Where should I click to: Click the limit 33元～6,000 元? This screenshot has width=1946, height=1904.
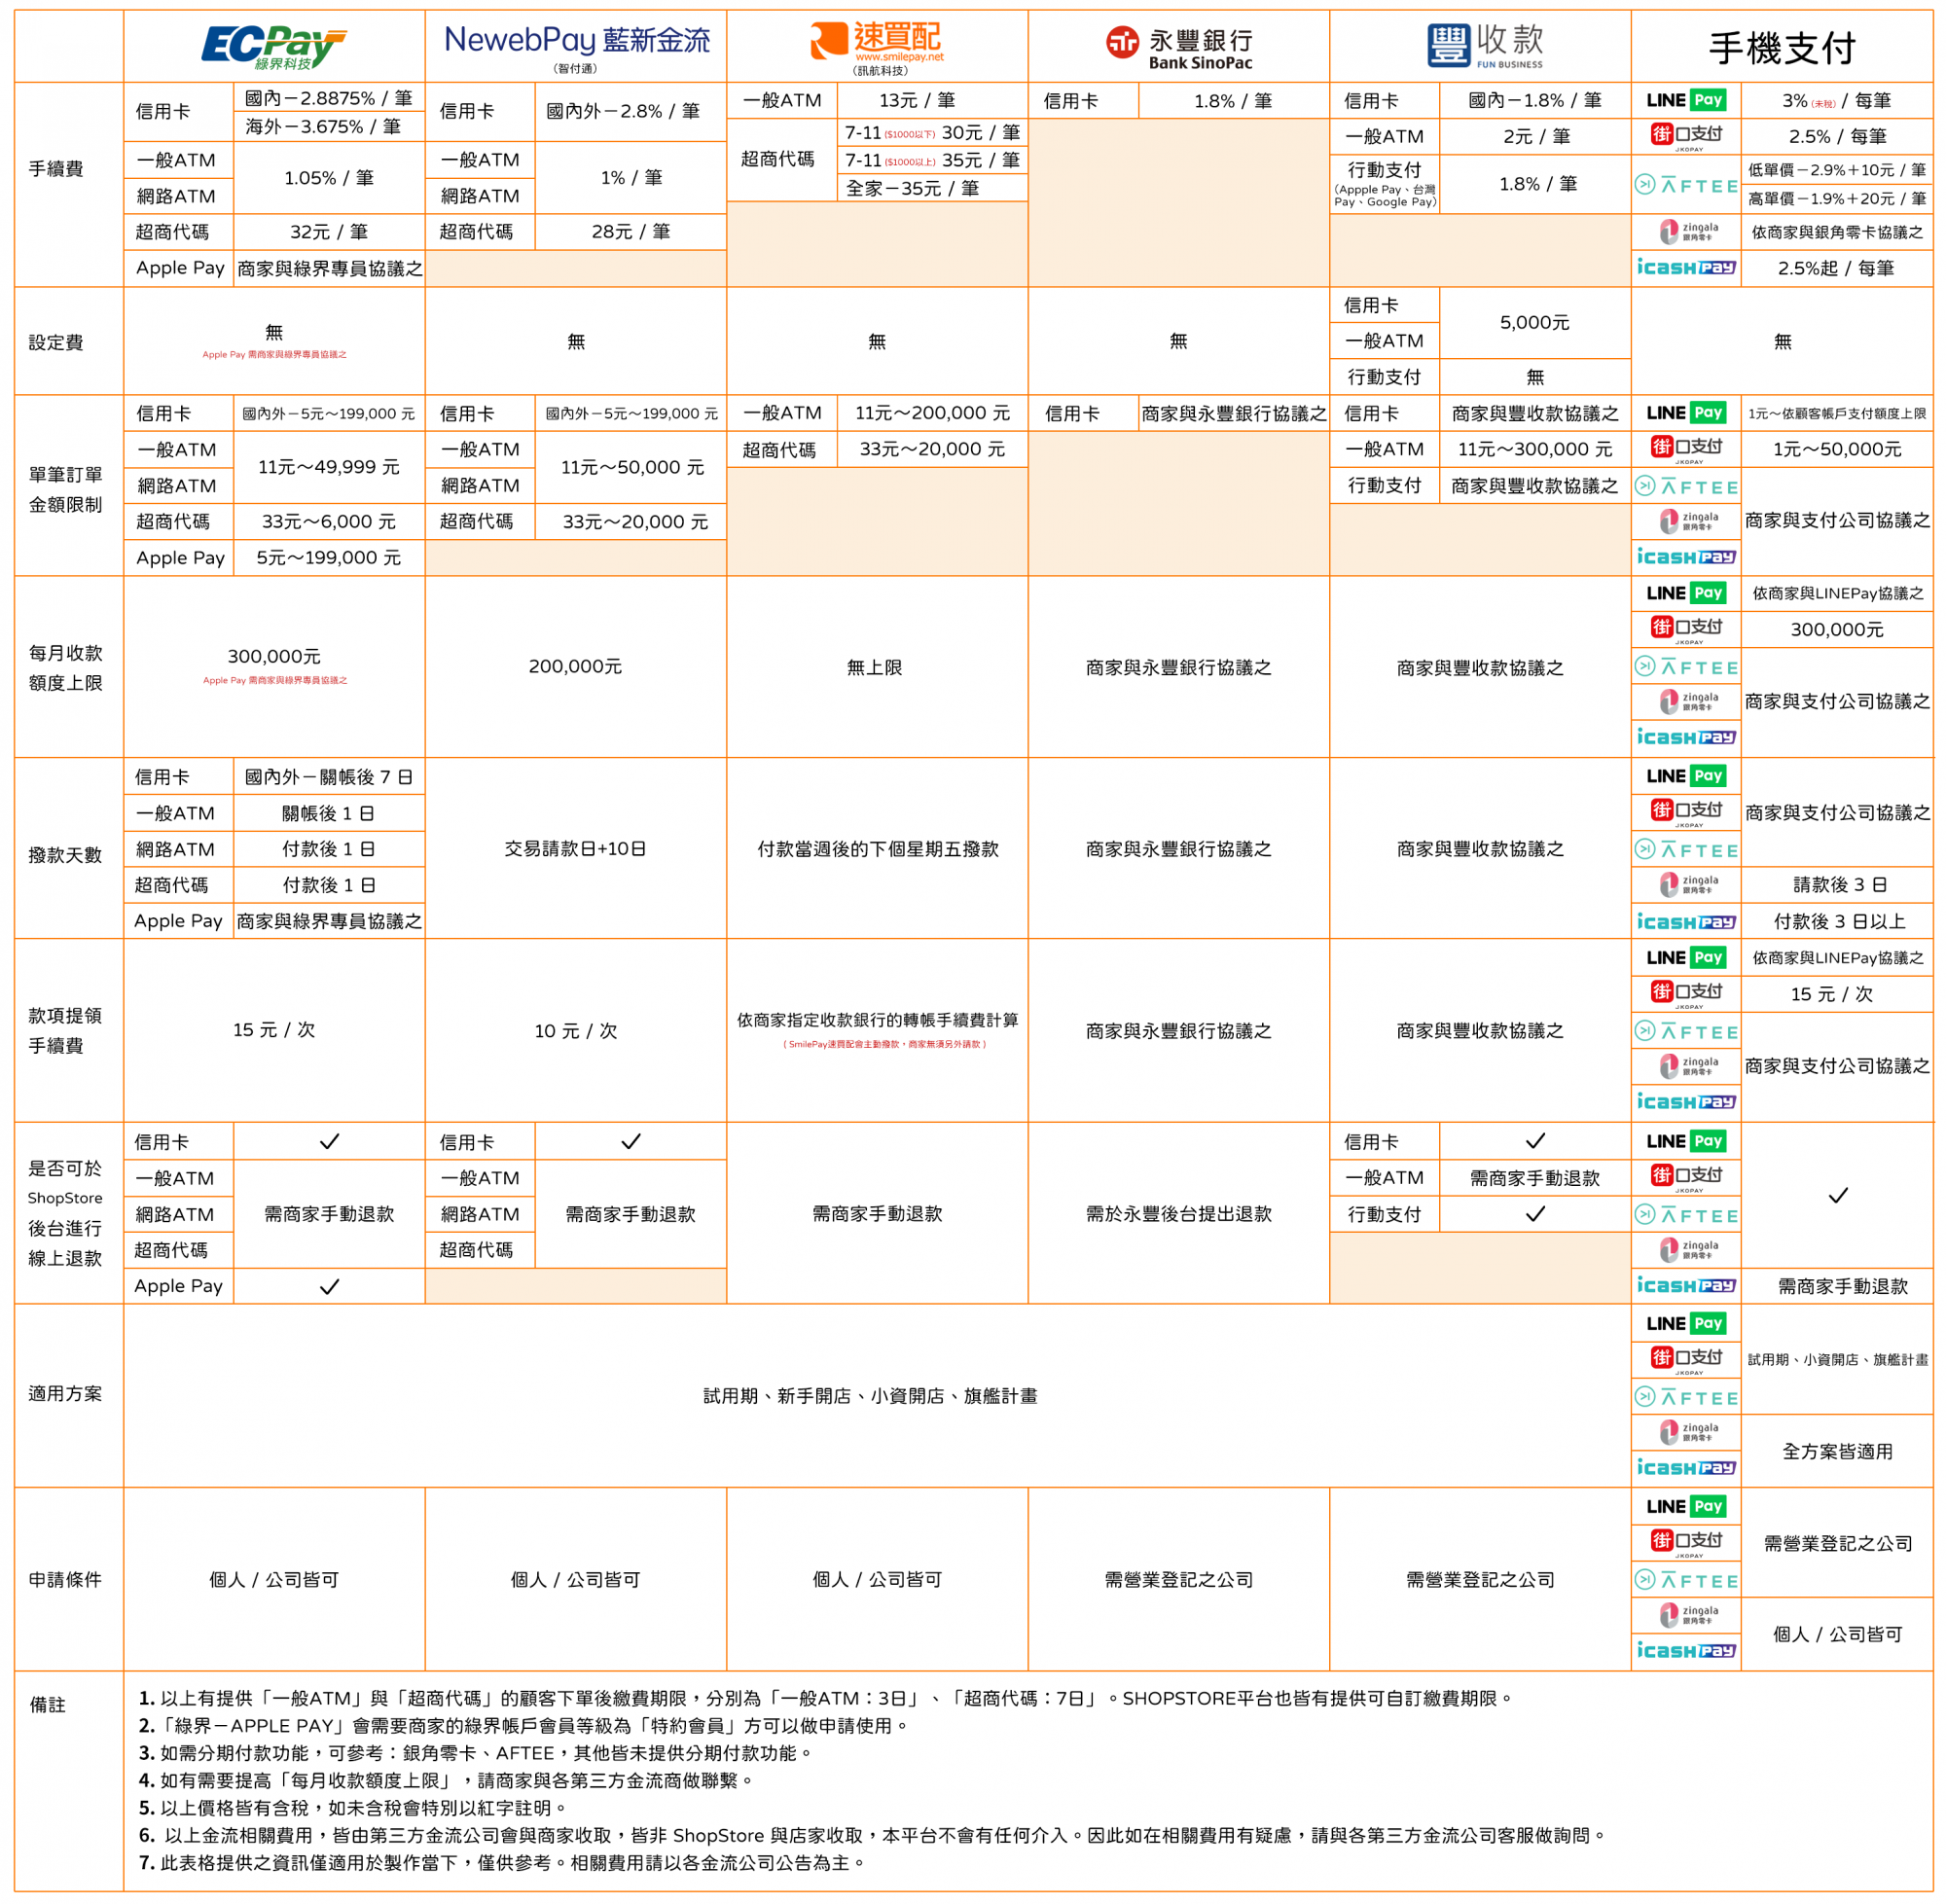coord(329,522)
